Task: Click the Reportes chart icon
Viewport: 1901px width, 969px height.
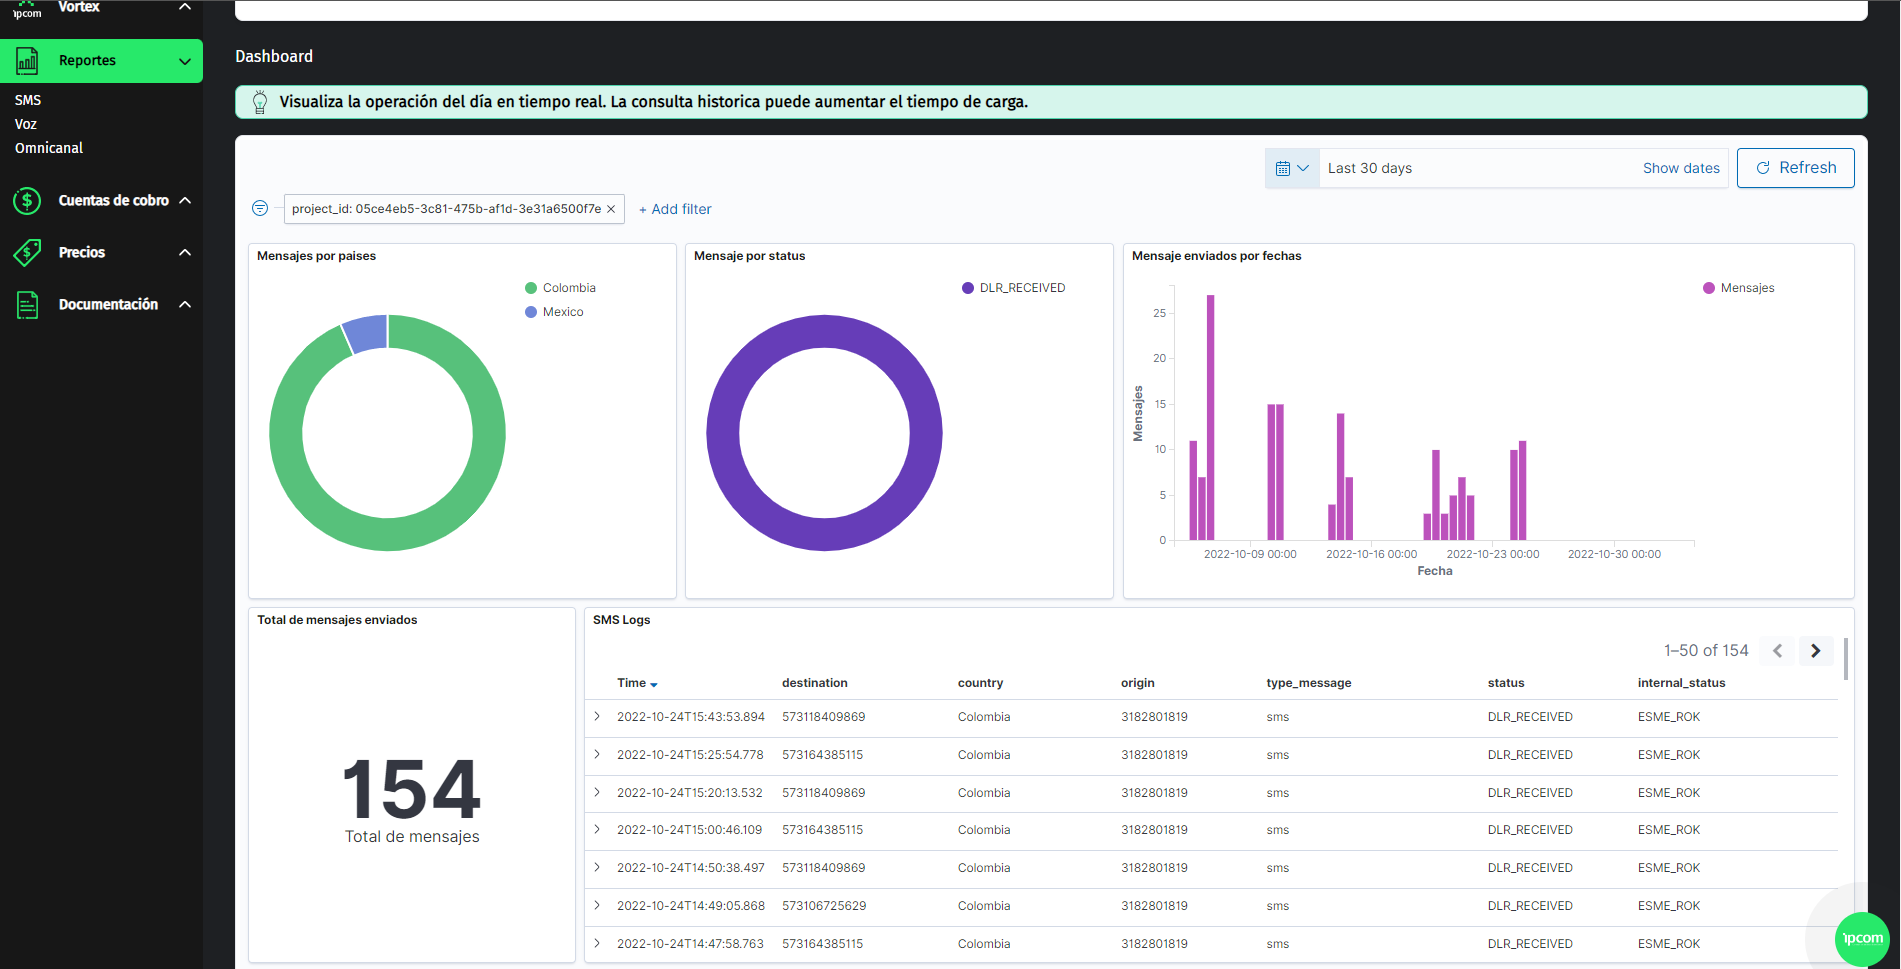Action: click(27, 61)
